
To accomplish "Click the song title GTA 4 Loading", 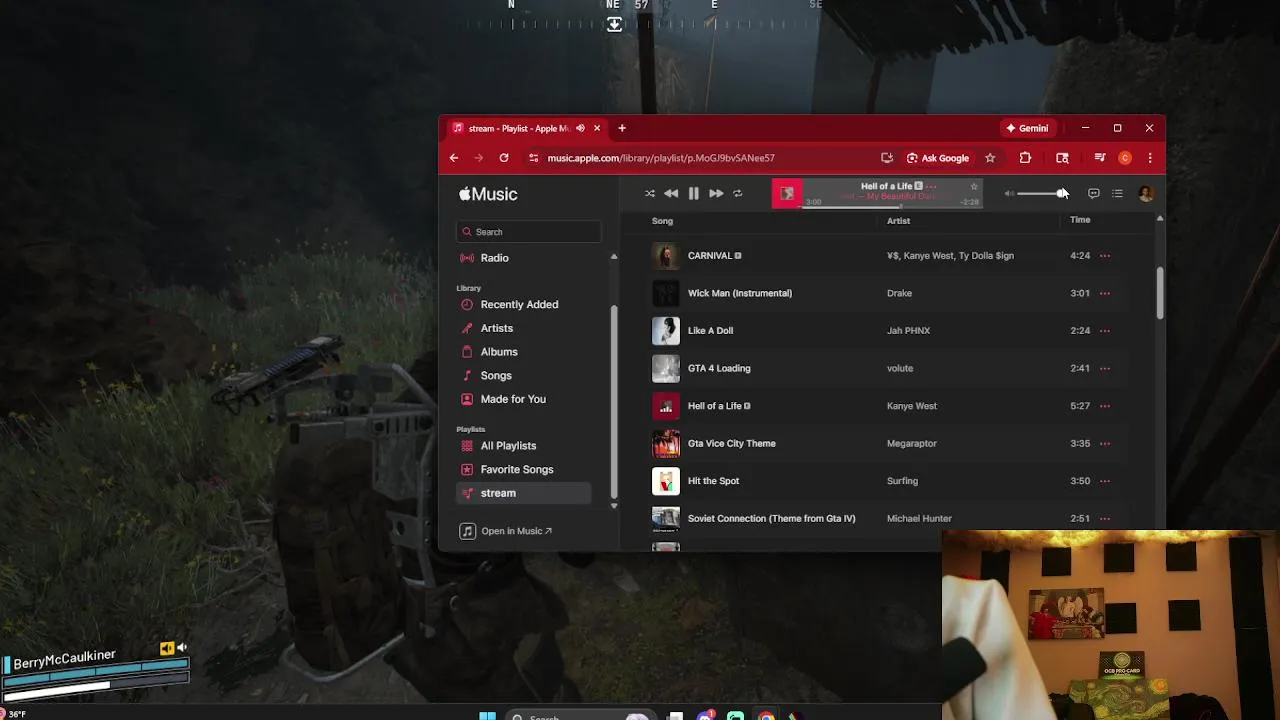I will click(719, 368).
